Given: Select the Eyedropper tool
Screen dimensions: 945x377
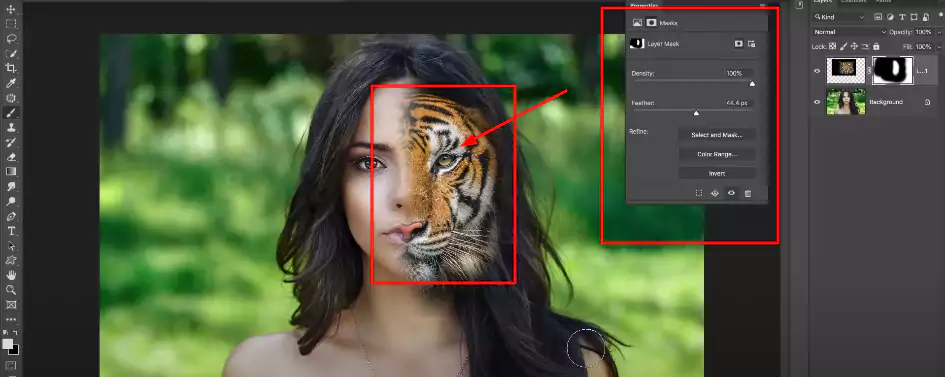Looking at the screenshot, I should coord(11,83).
